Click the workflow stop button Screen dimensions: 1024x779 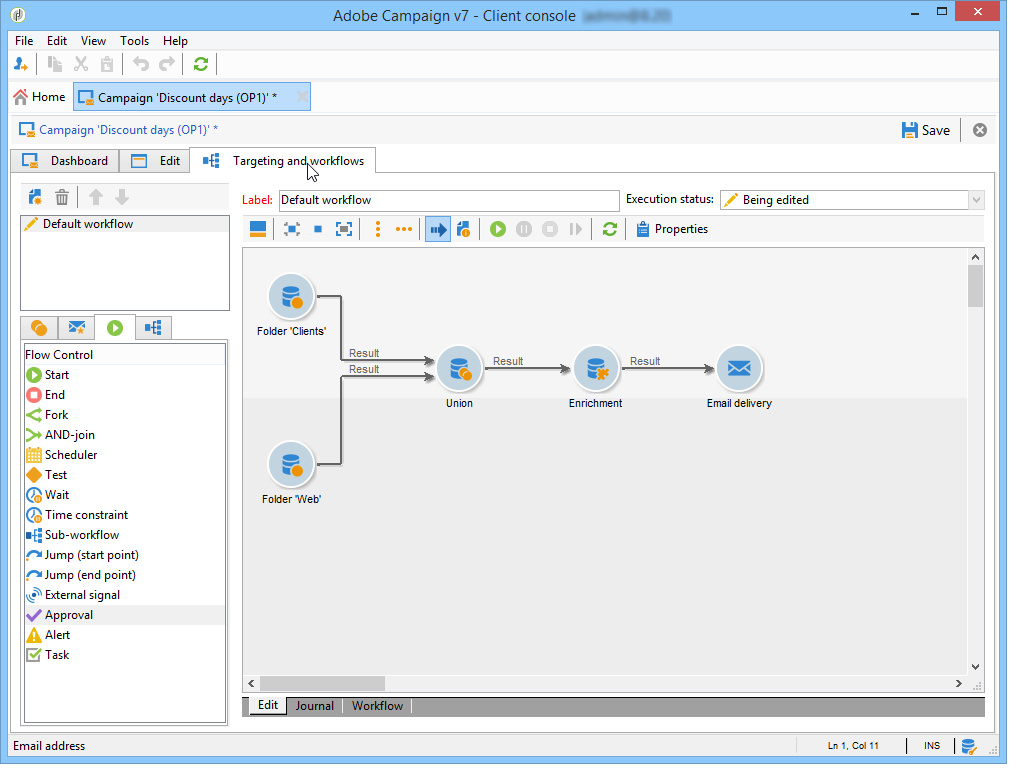(550, 229)
